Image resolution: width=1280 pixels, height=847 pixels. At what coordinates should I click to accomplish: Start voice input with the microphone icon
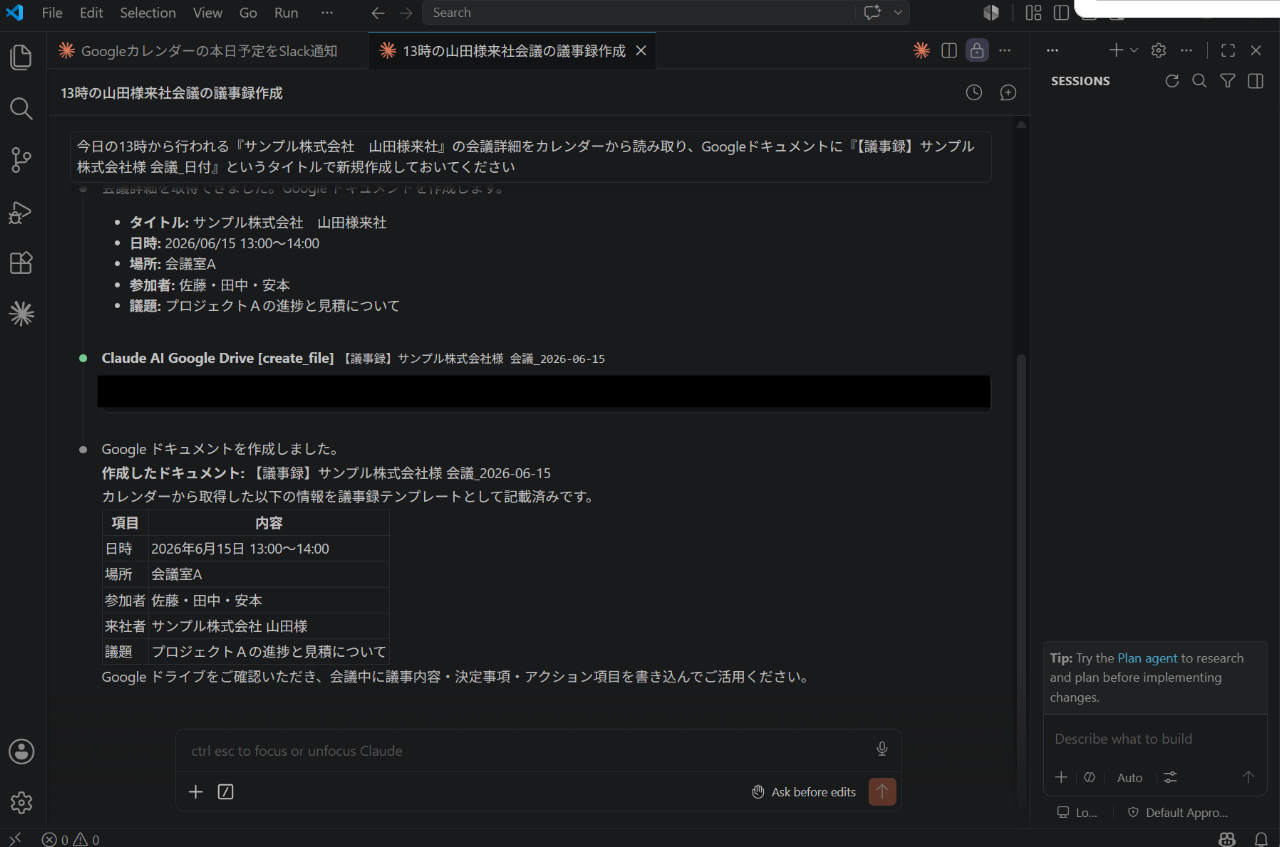pyautogui.click(x=882, y=749)
